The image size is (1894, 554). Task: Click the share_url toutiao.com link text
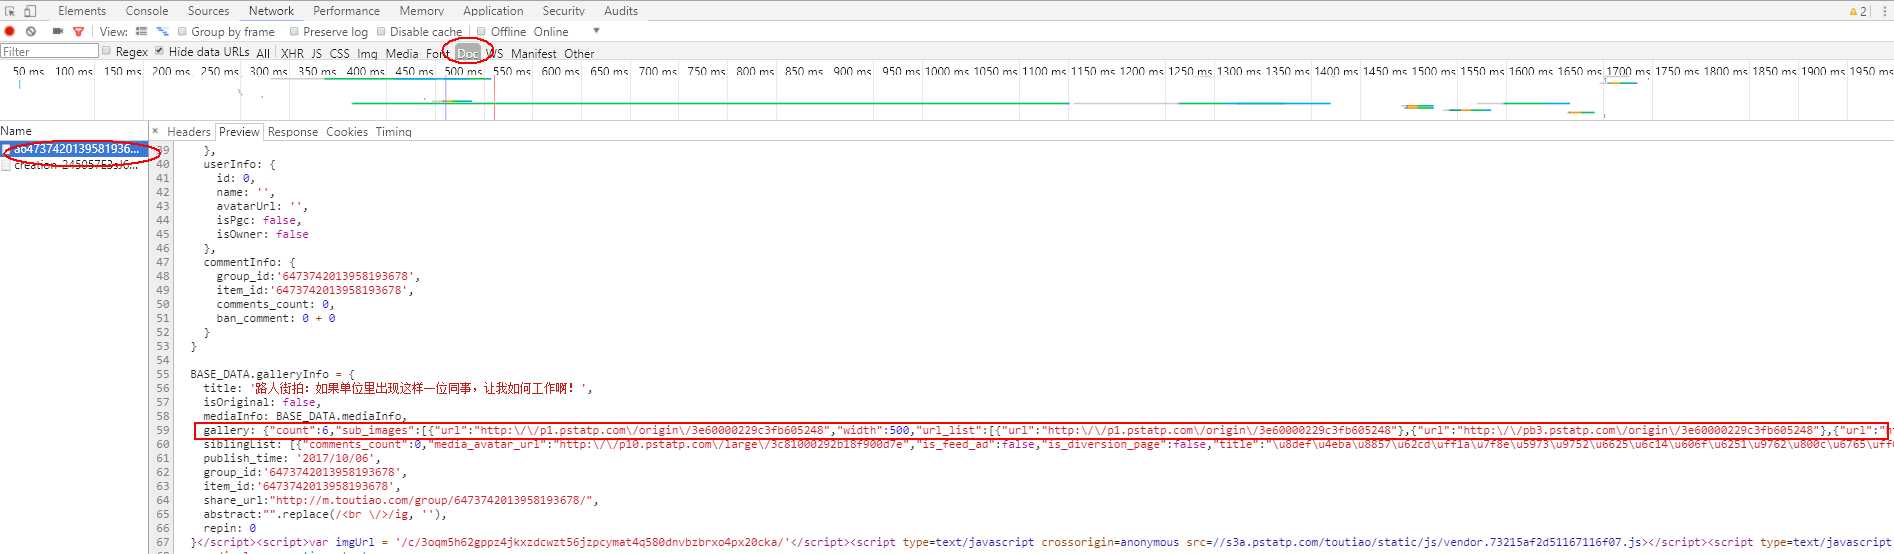[x=435, y=500]
